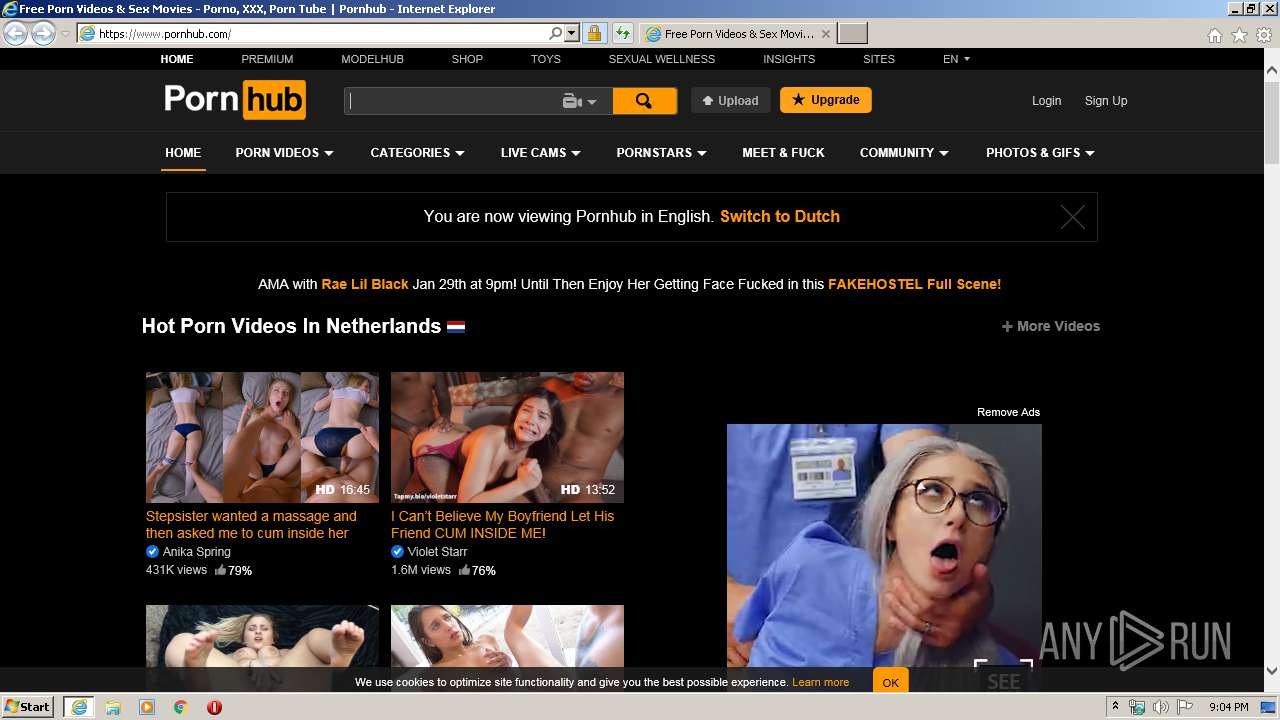Launch Chrome from the taskbar
Viewport: 1280px width, 720px height.
181,707
